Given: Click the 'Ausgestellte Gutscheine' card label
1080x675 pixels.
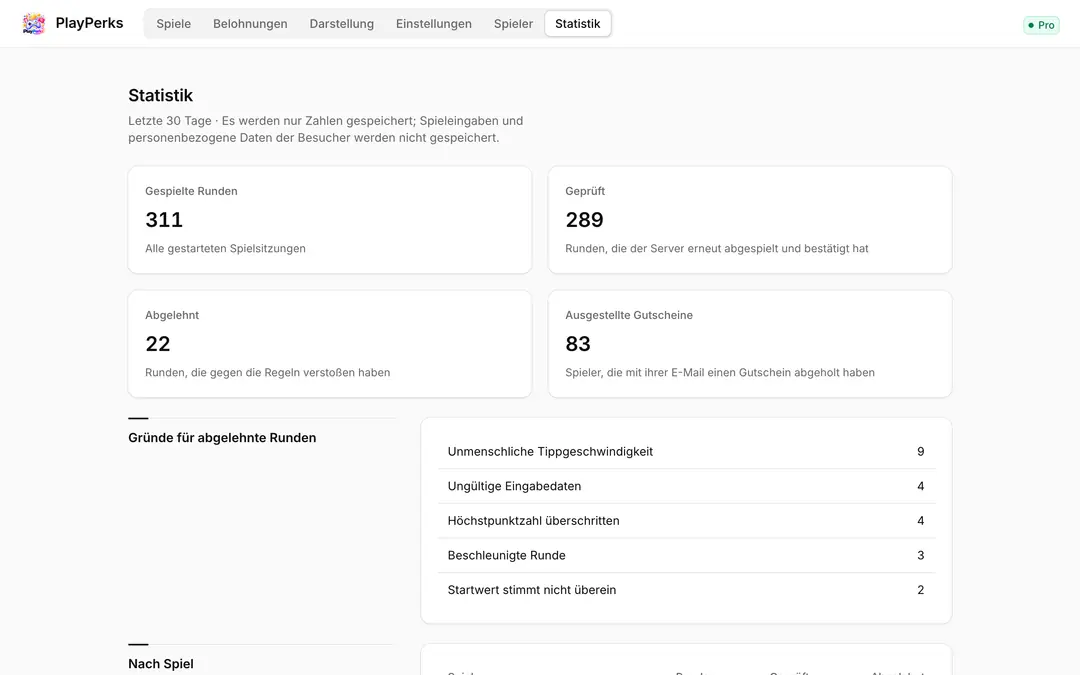Looking at the screenshot, I should point(629,315).
